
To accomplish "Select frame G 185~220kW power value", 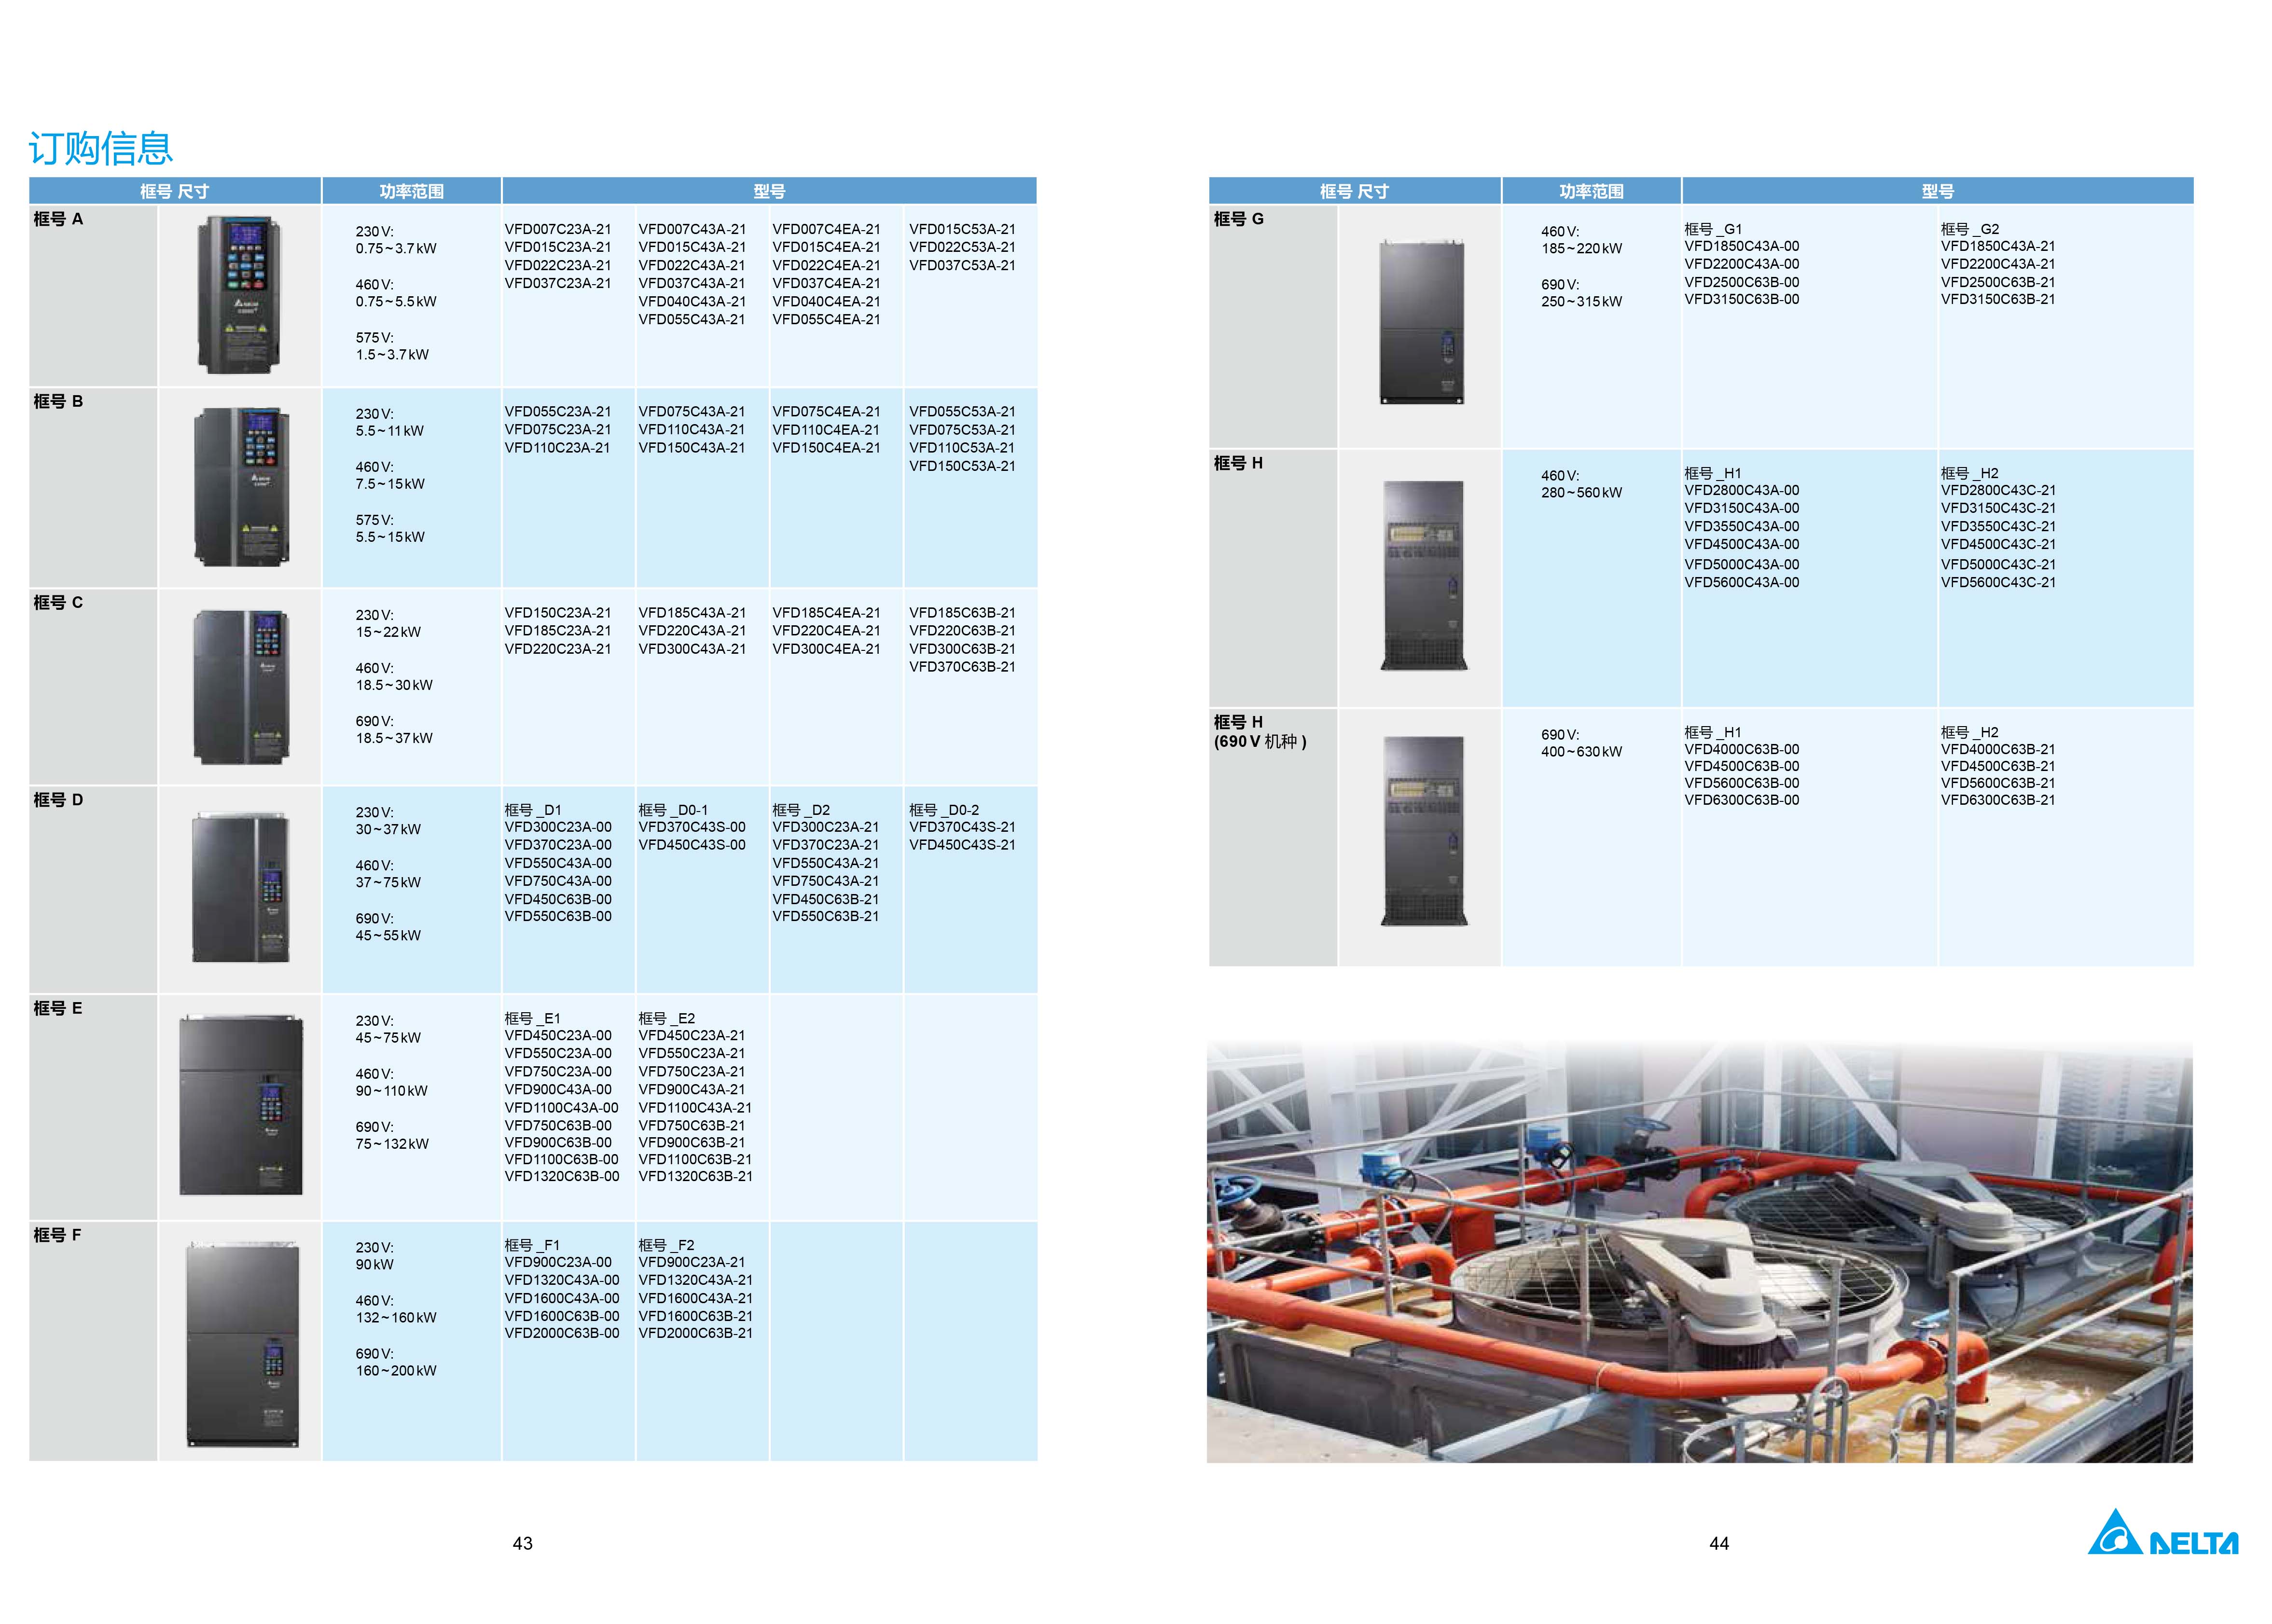I will point(1581,249).
